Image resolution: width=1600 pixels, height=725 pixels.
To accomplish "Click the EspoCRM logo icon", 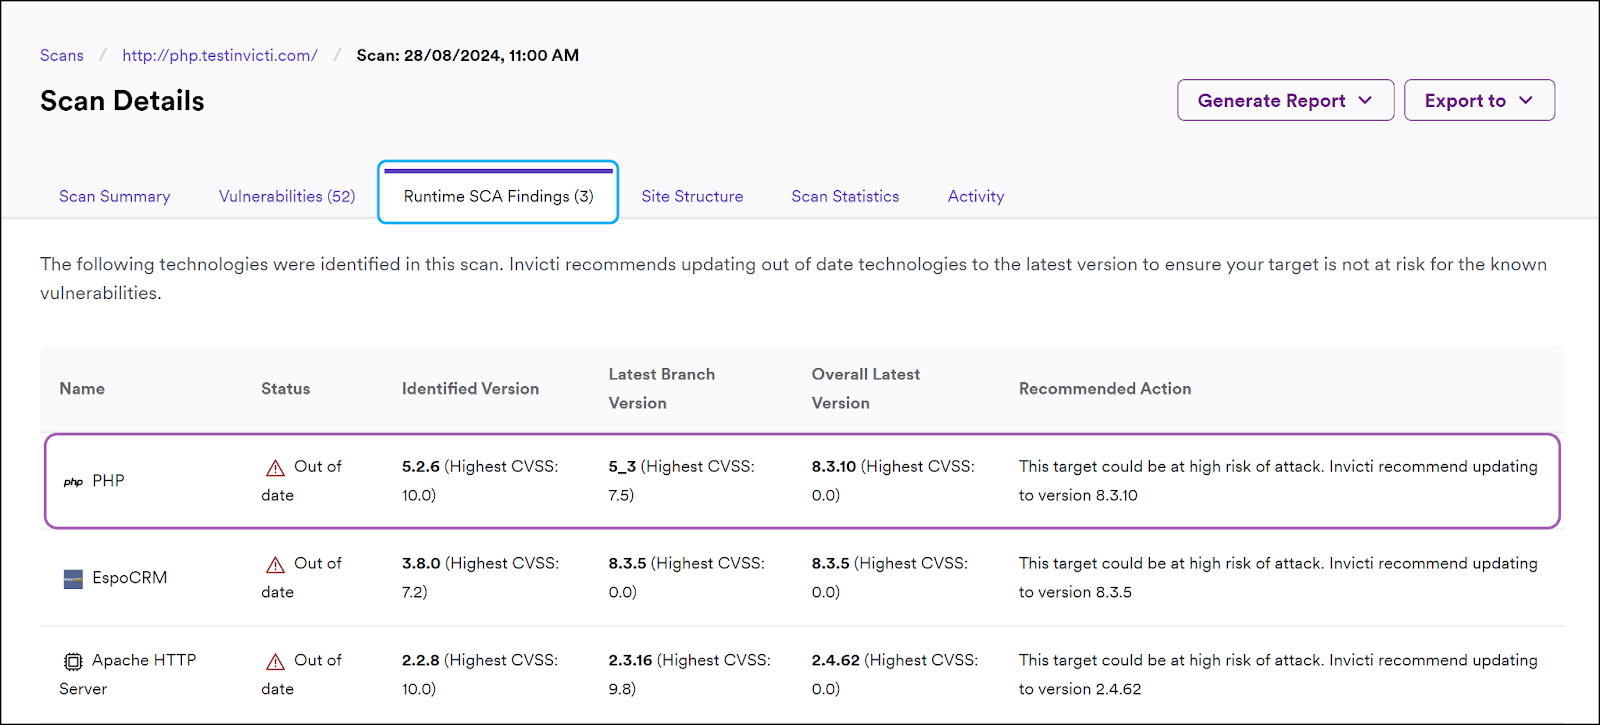I will coord(73,579).
